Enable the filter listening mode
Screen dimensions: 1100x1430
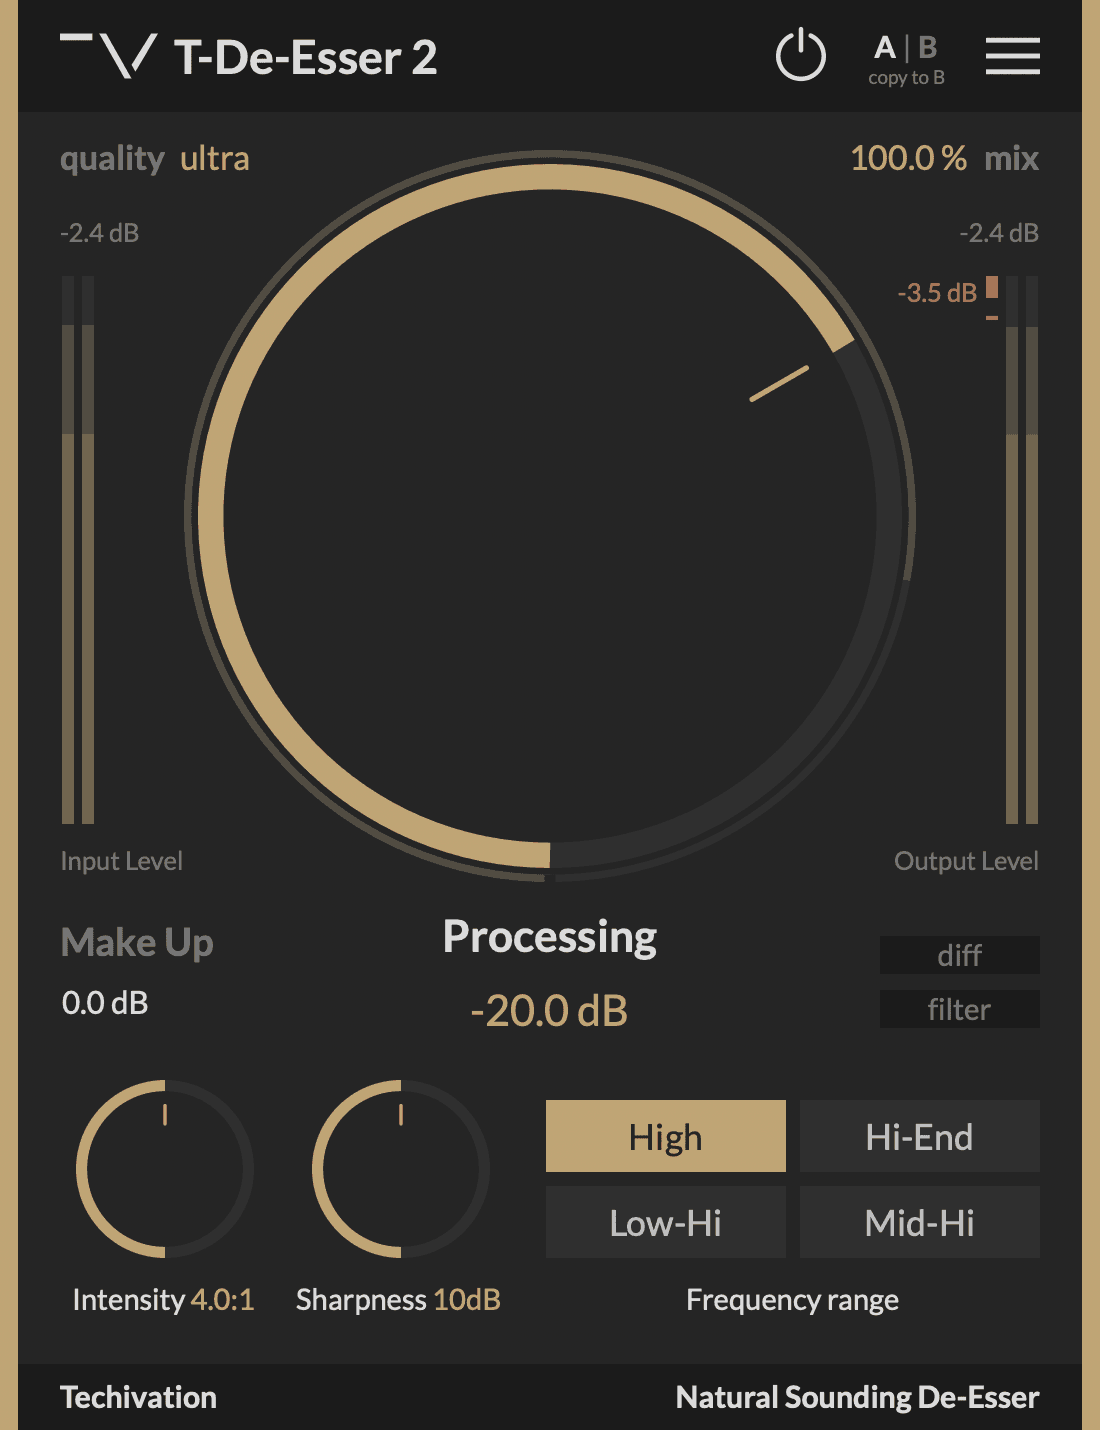click(959, 1009)
